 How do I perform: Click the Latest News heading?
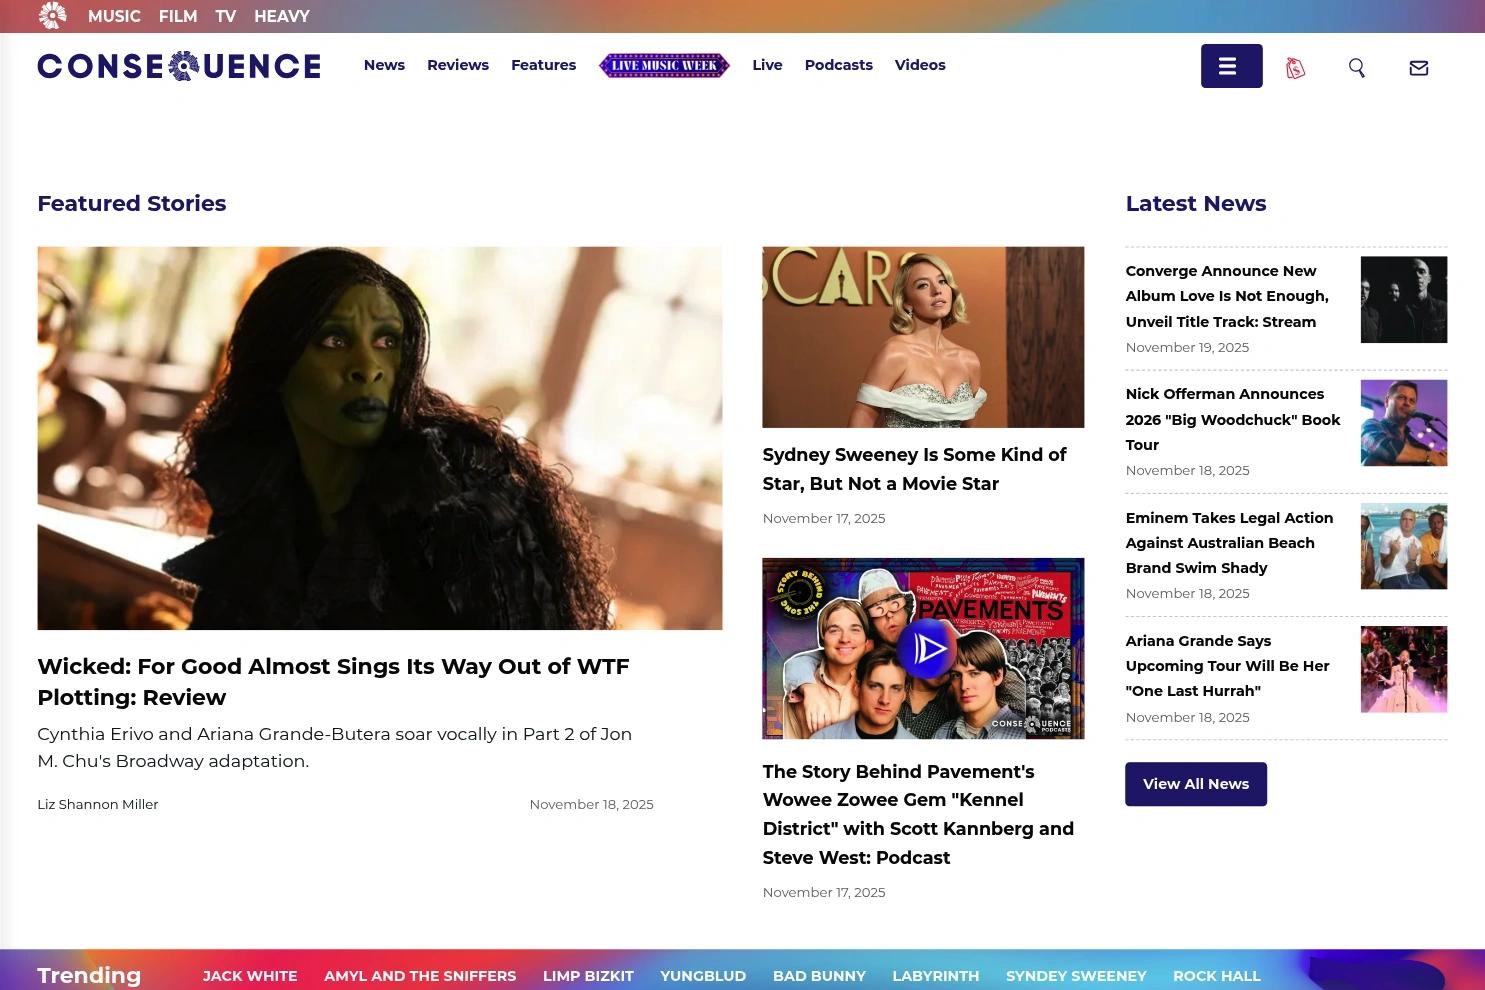pyautogui.click(x=1196, y=203)
